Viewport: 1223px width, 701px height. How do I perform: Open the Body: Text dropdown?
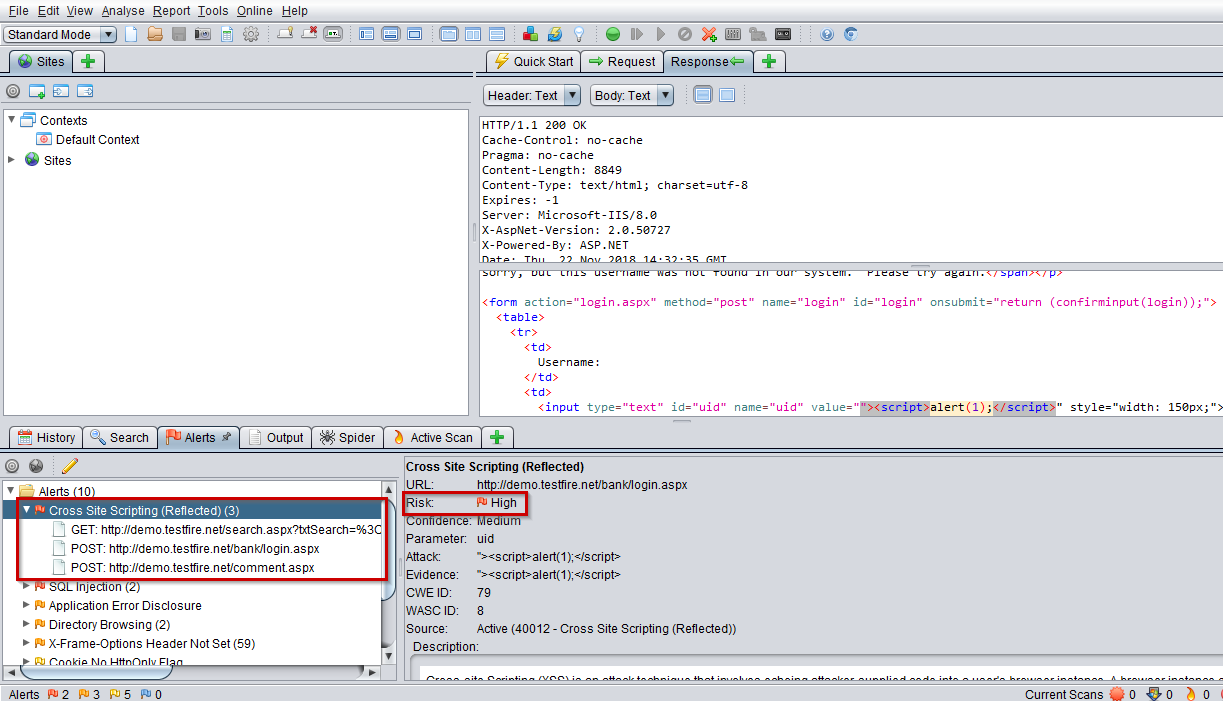632,96
